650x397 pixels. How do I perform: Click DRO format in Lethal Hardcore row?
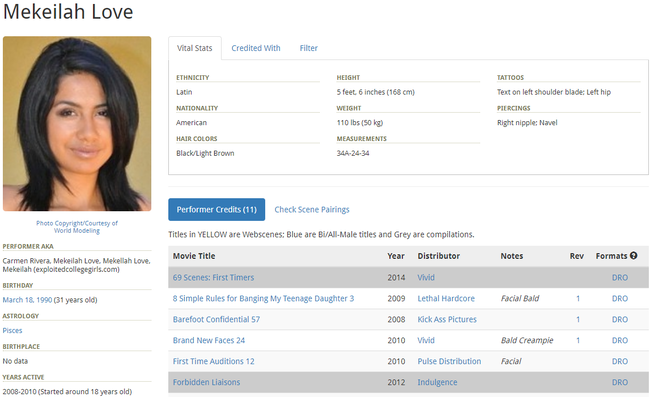(x=620, y=298)
